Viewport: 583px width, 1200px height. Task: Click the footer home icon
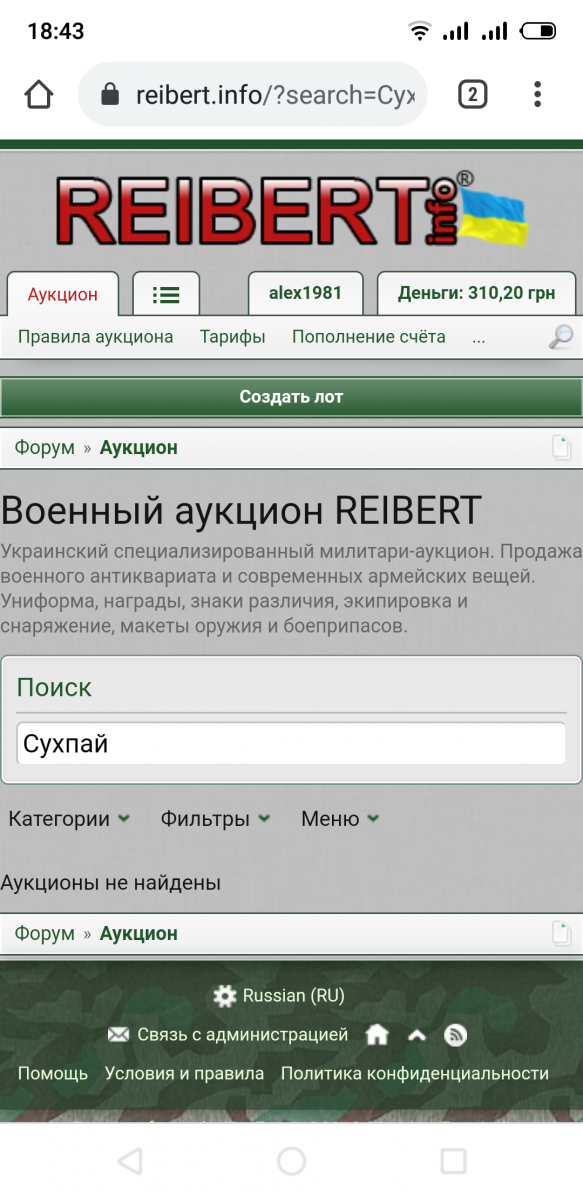pyautogui.click(x=377, y=1035)
